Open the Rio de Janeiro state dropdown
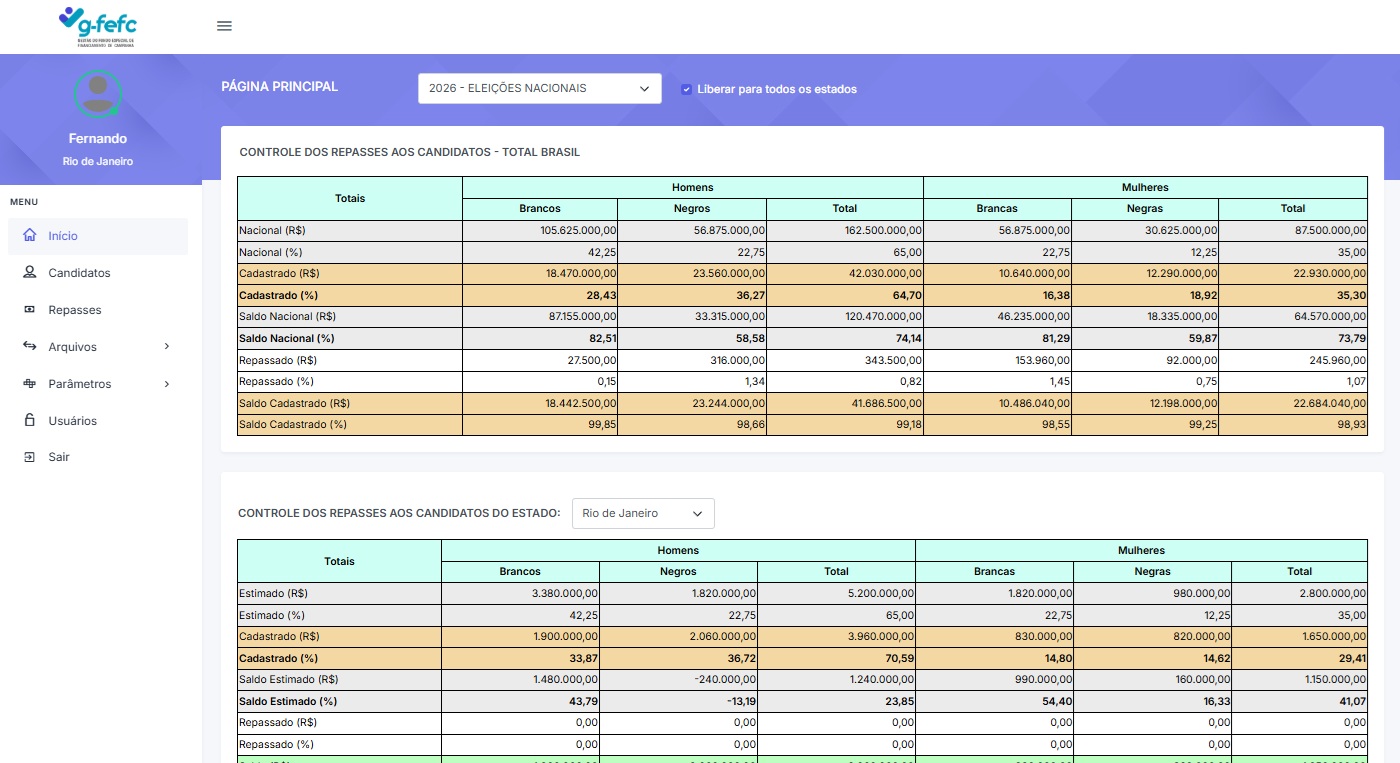 point(642,513)
